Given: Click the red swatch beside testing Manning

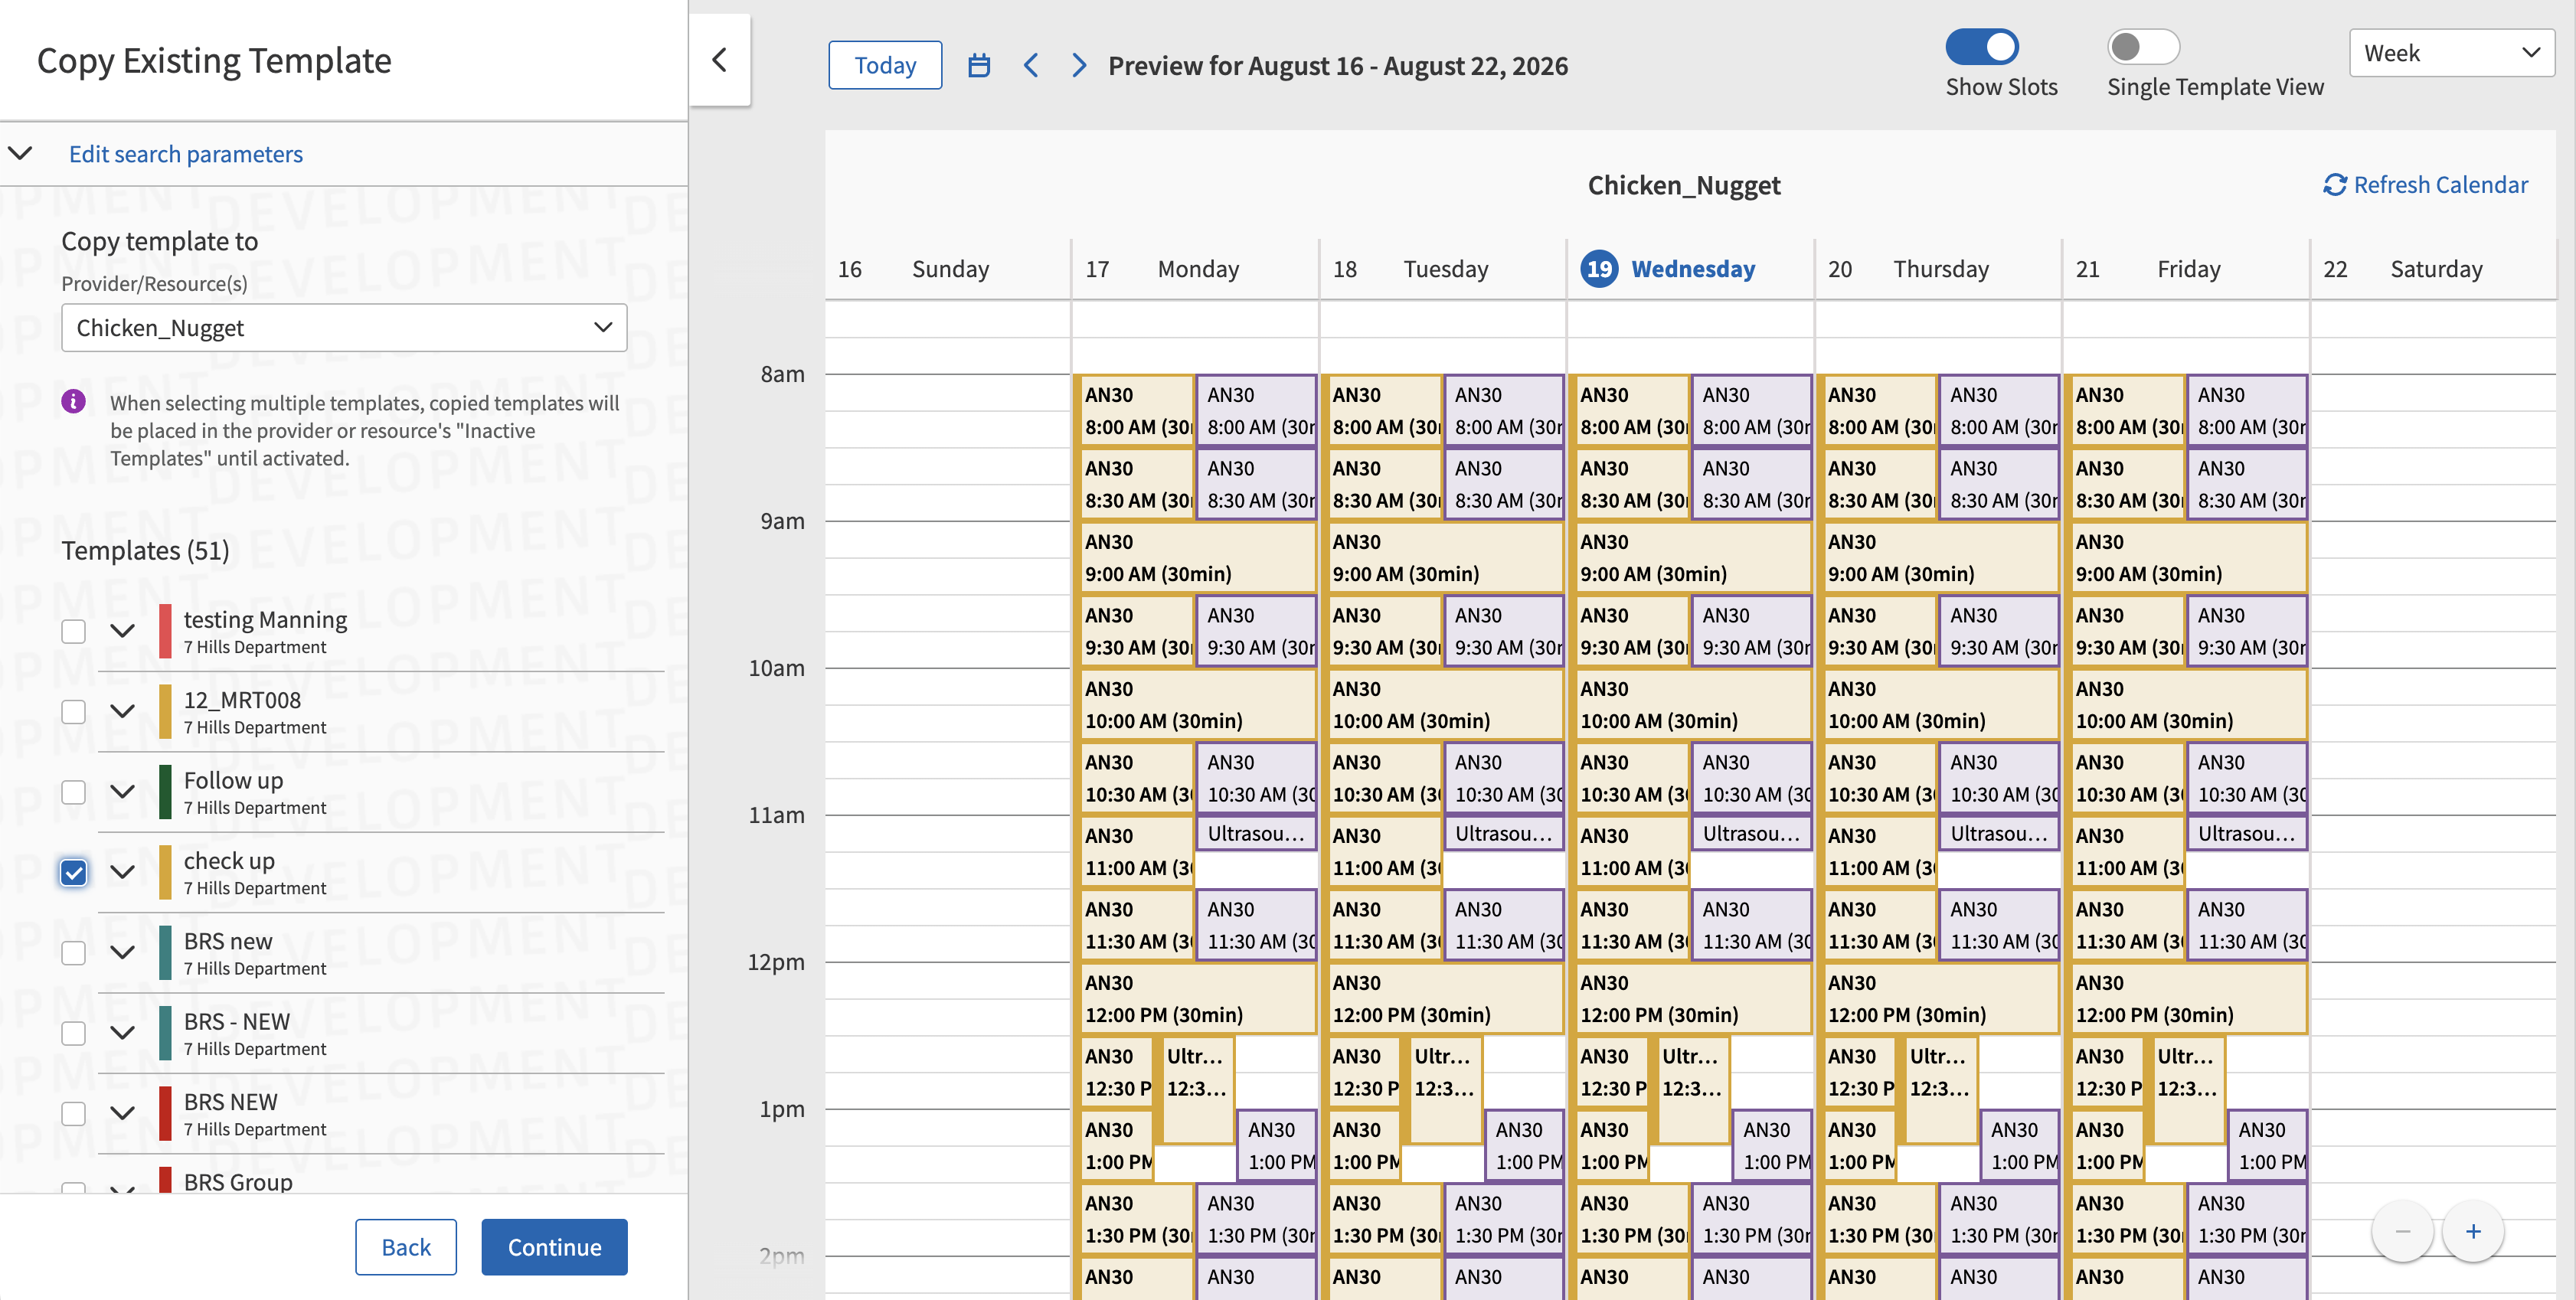Looking at the screenshot, I should tap(165, 631).
